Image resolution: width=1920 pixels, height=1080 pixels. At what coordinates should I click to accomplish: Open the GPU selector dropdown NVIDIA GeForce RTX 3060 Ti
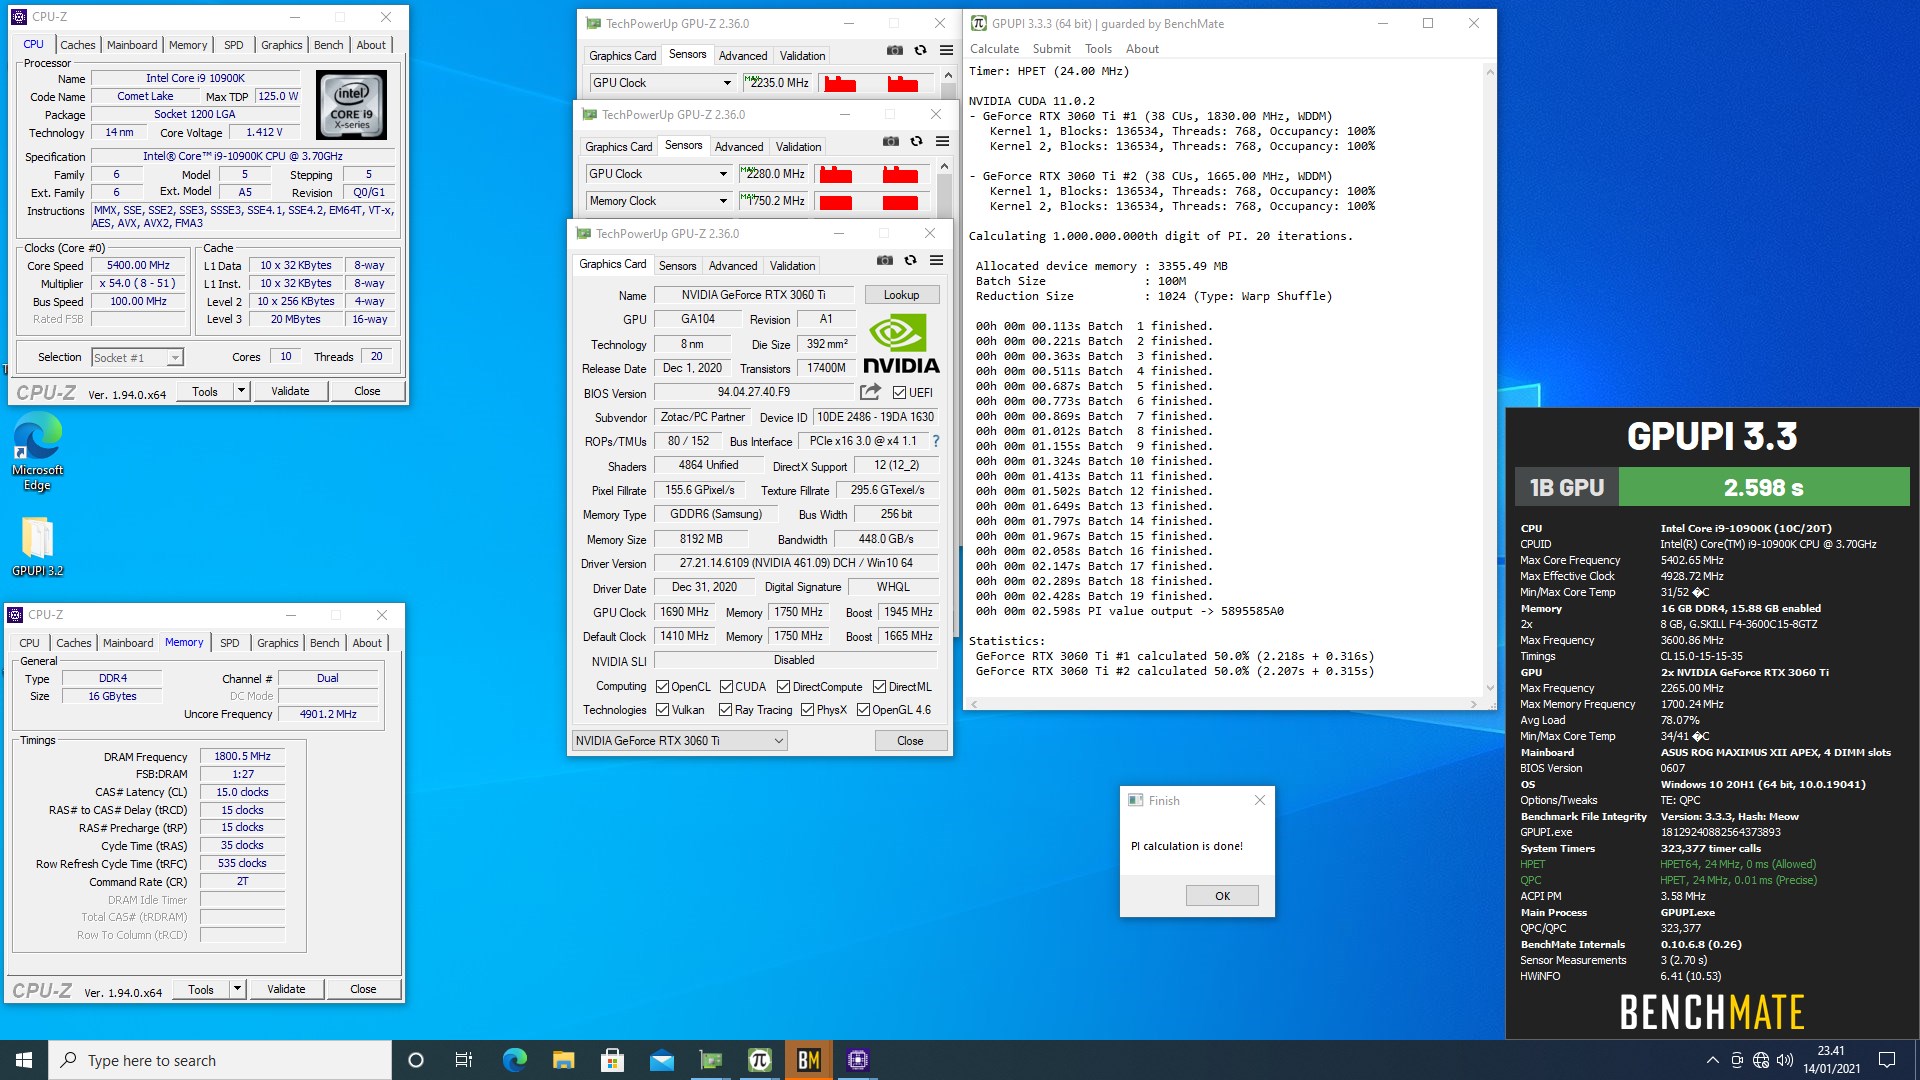point(679,741)
